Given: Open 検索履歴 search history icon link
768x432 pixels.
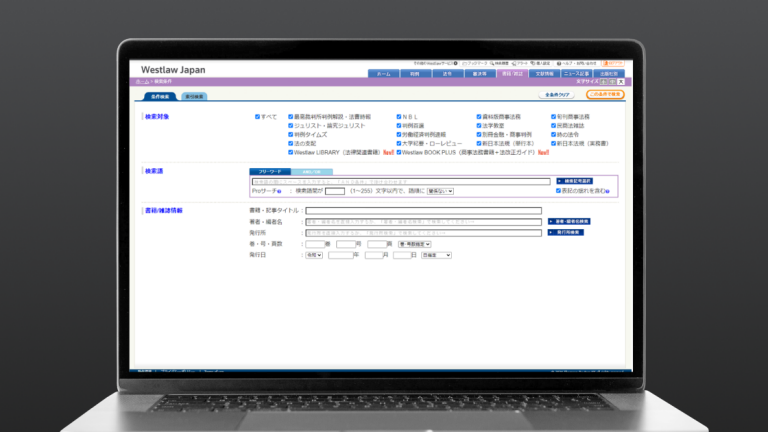Looking at the screenshot, I should coord(499,63).
